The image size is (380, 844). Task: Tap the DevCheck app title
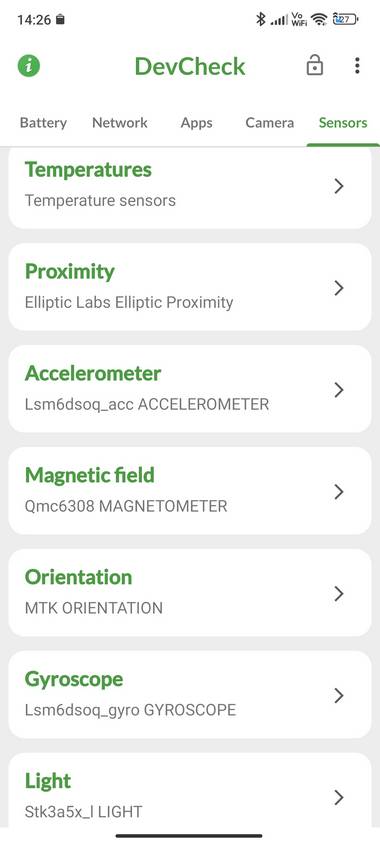pyautogui.click(x=190, y=66)
